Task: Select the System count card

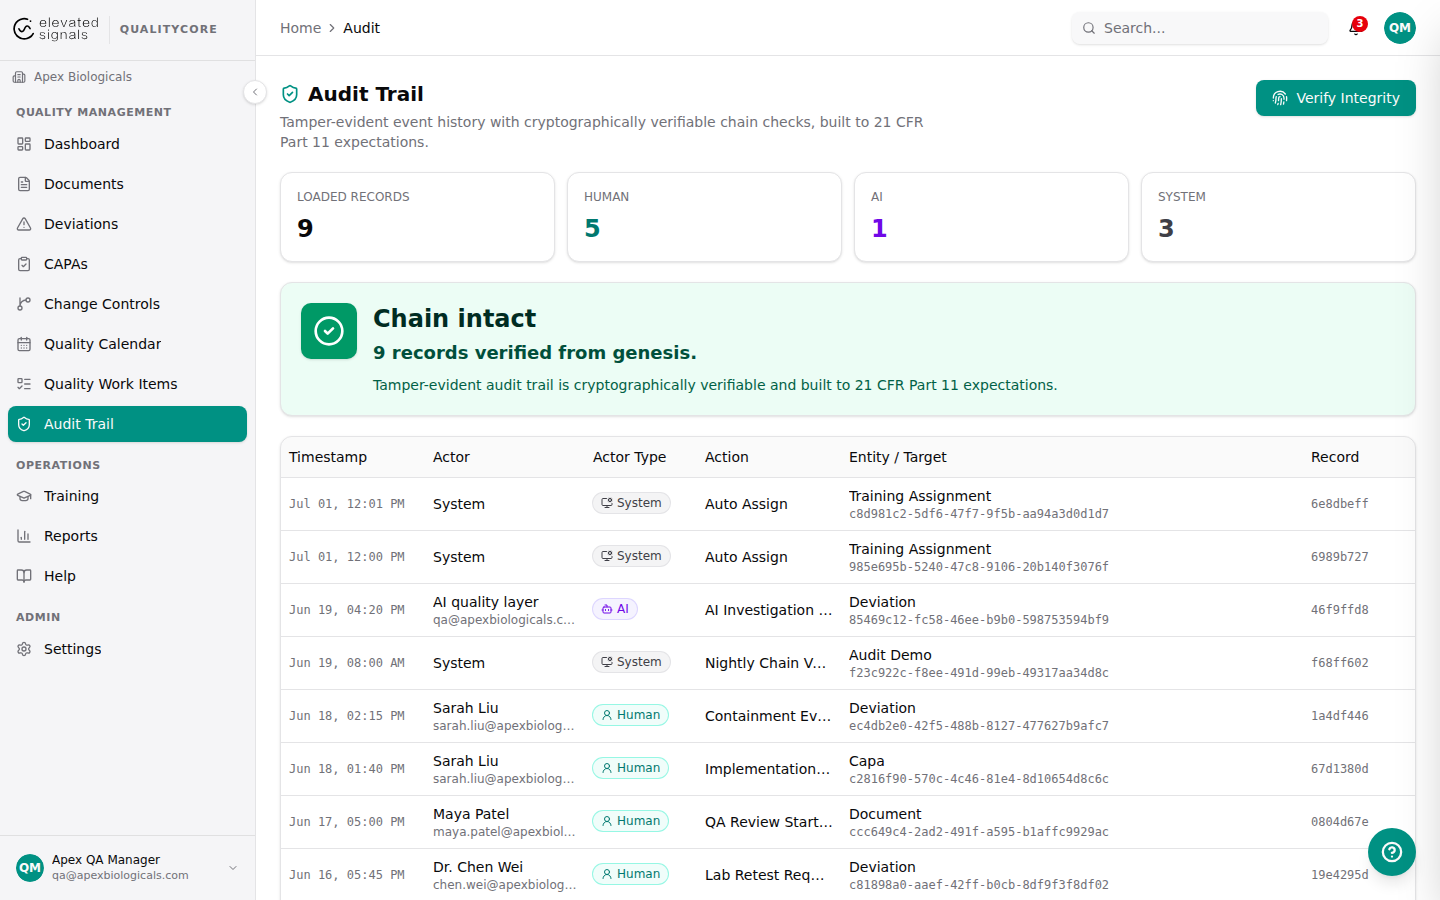Action: pos(1278,217)
